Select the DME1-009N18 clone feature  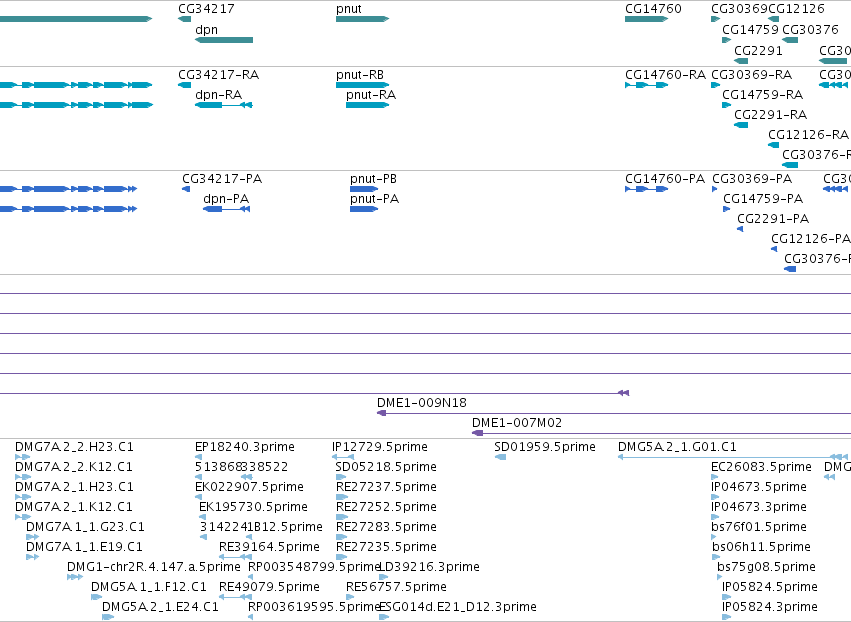click(614, 413)
